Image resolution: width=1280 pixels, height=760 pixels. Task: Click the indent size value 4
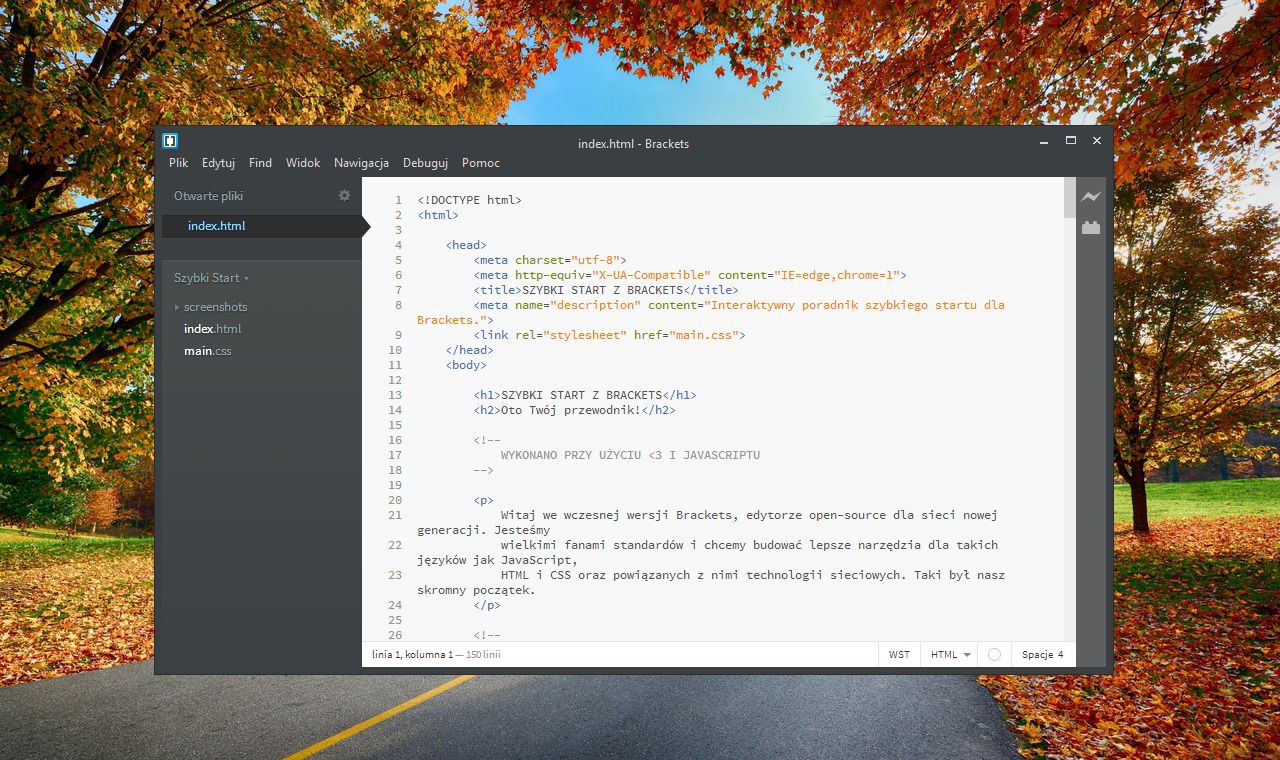1060,655
